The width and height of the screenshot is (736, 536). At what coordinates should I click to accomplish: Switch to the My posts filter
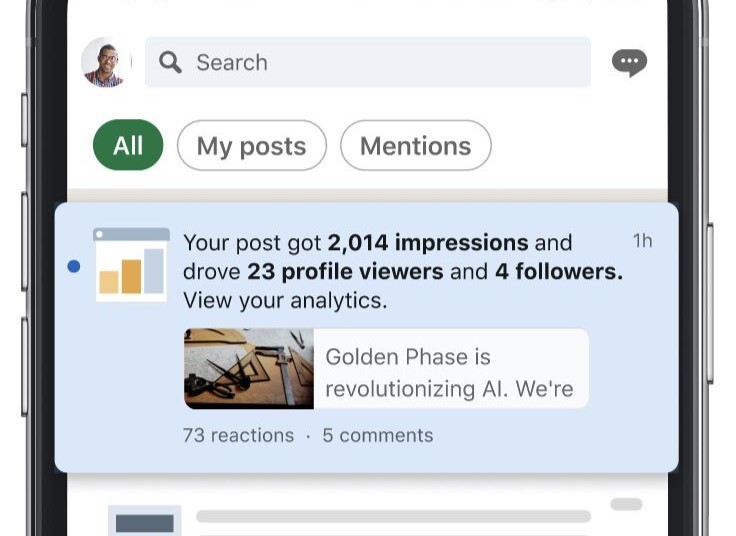click(251, 146)
